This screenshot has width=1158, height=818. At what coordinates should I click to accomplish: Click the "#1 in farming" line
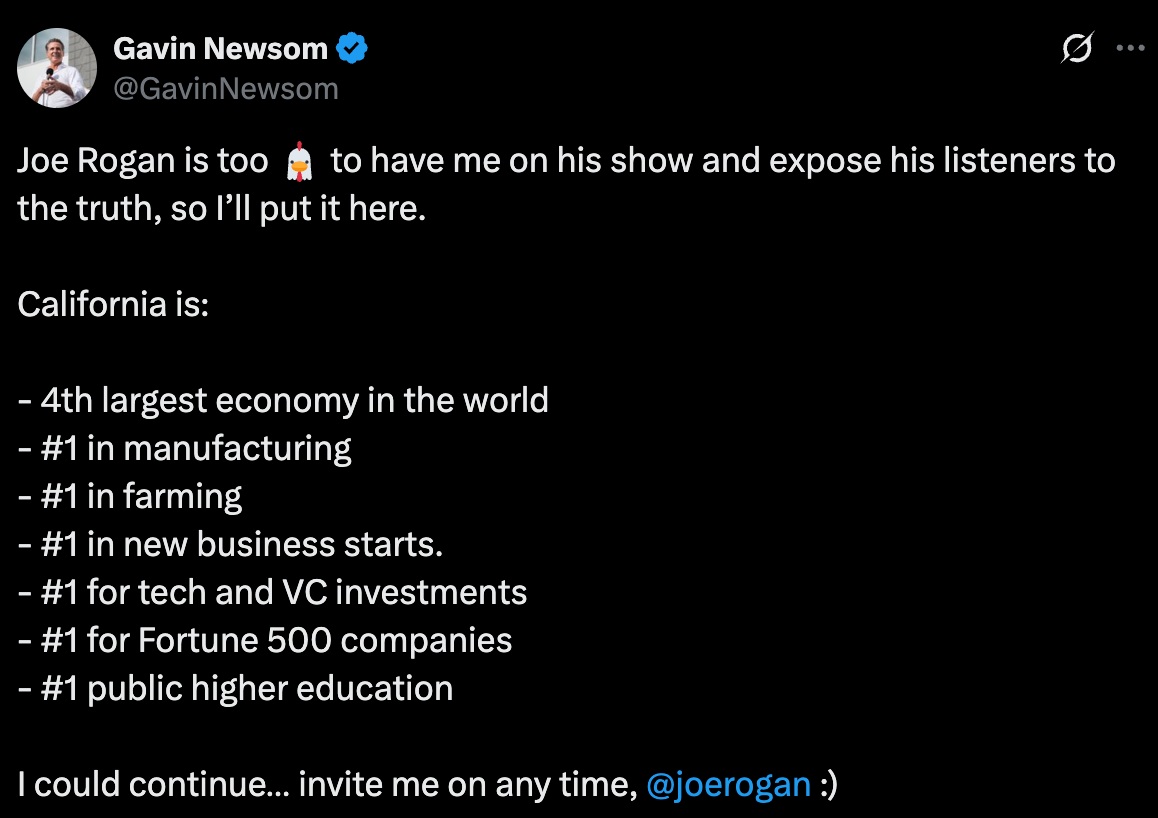pos(141,496)
